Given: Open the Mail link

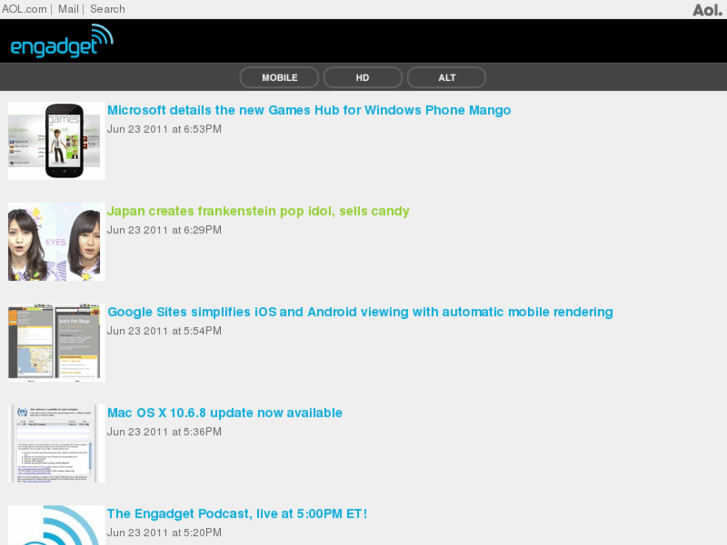Looking at the screenshot, I should coord(68,9).
